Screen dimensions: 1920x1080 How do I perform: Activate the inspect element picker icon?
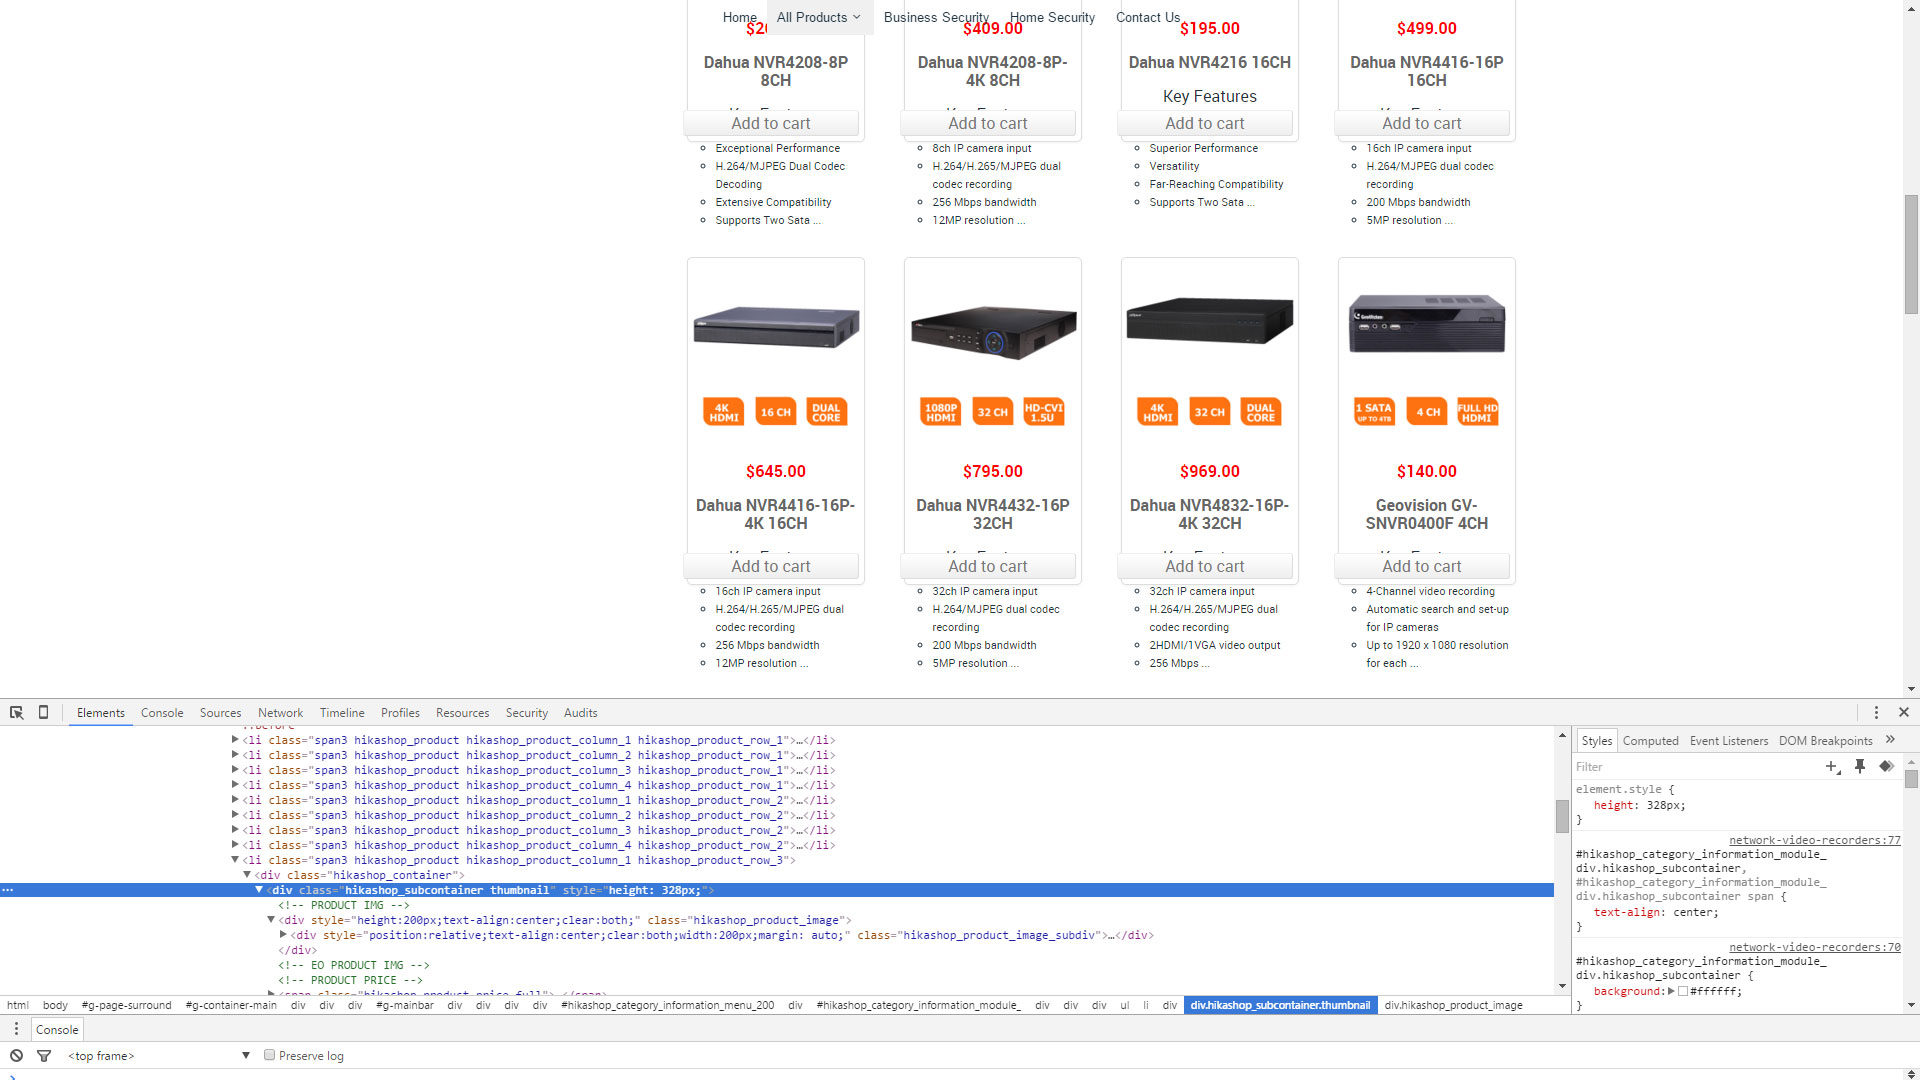point(16,713)
